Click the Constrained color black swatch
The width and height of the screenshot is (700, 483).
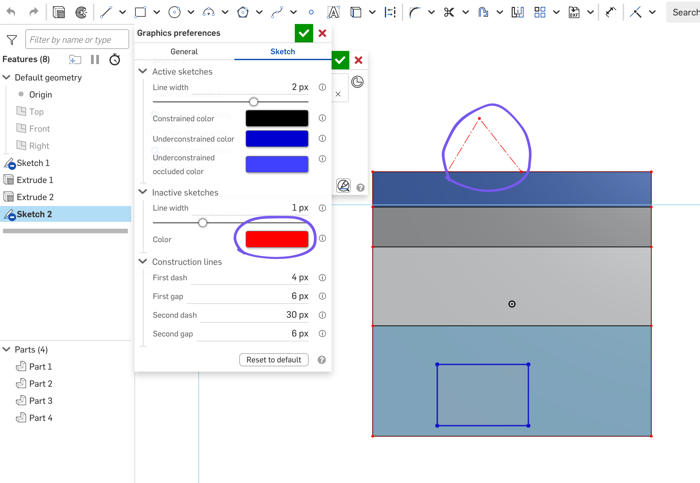tap(277, 118)
